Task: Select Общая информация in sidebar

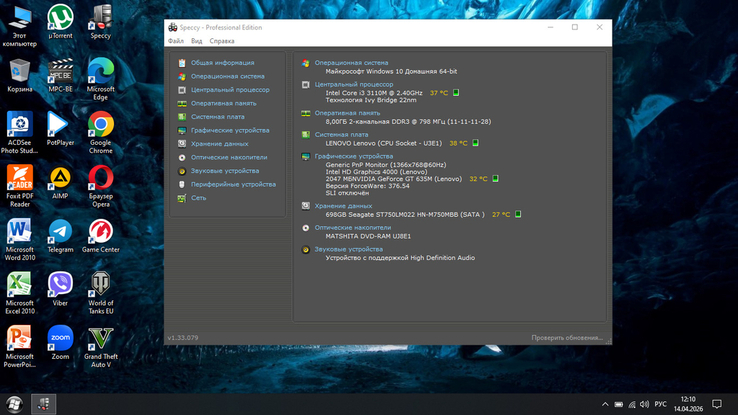Action: pyautogui.click(x=222, y=63)
